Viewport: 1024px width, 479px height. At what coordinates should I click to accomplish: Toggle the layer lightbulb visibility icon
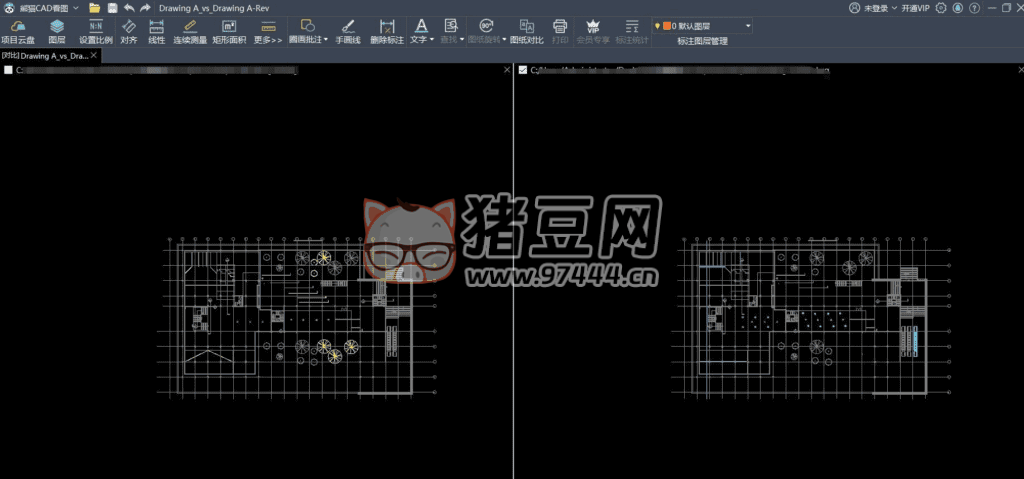657,25
